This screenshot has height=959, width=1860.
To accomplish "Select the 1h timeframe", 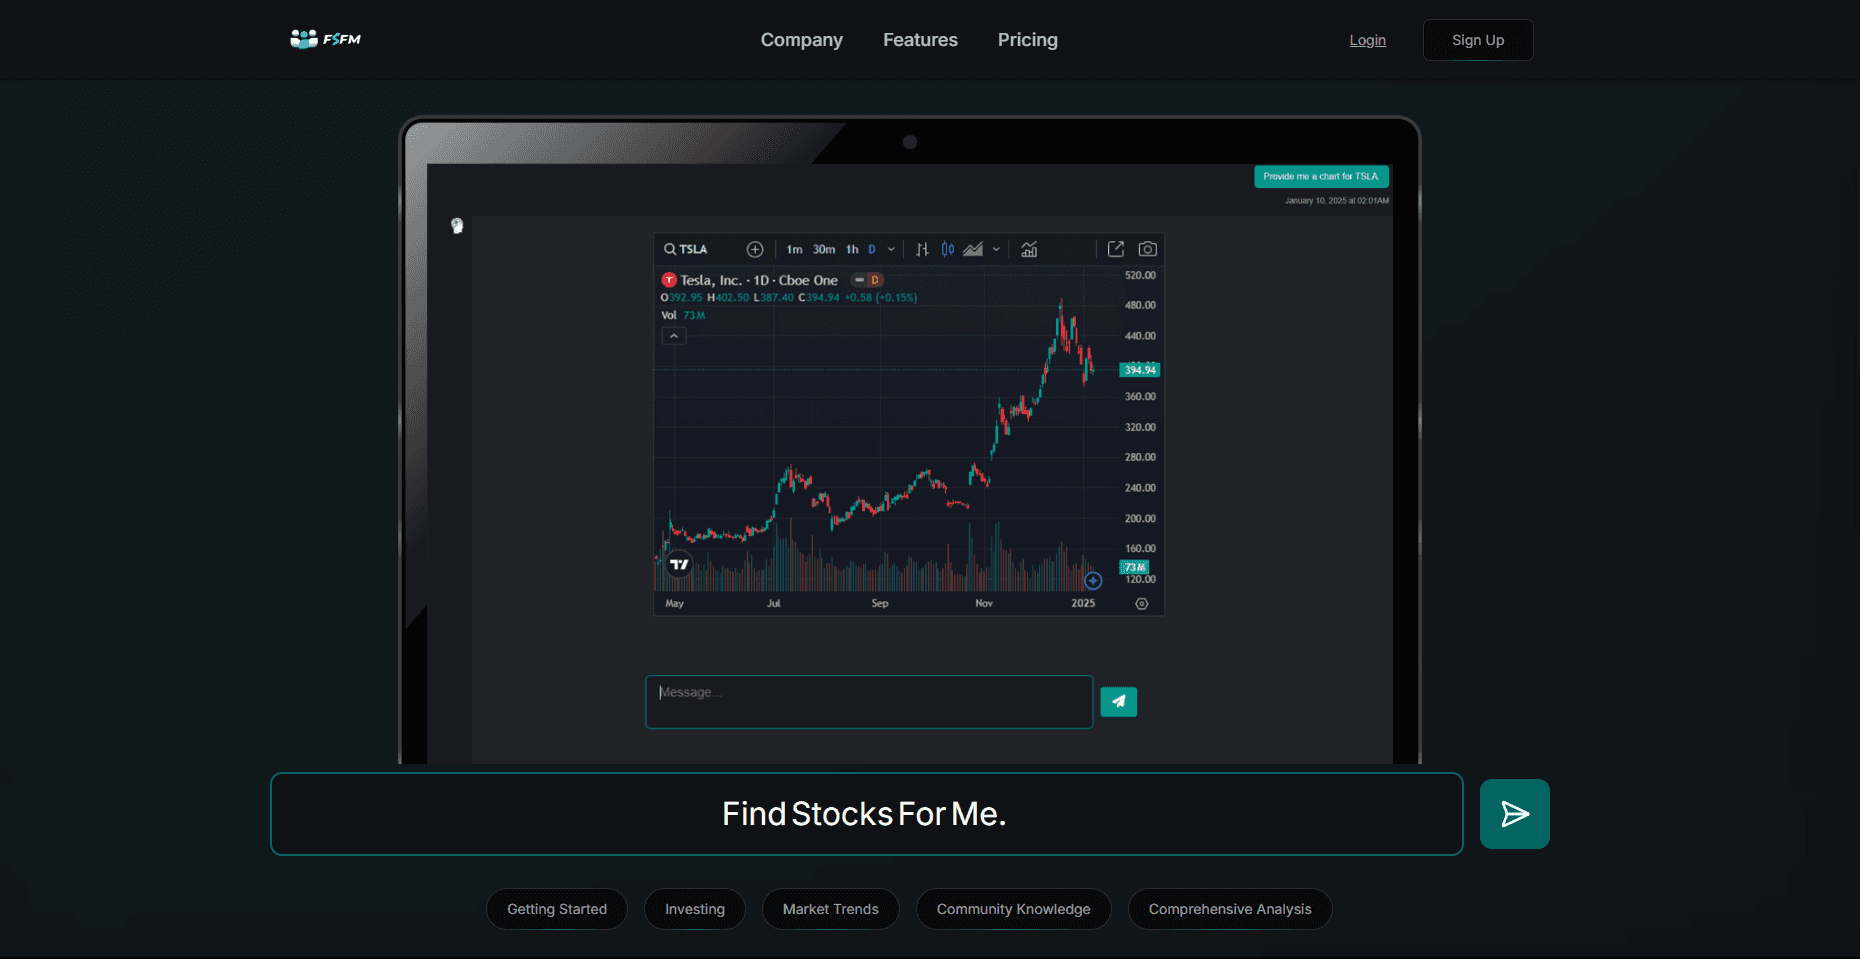I will pos(852,249).
